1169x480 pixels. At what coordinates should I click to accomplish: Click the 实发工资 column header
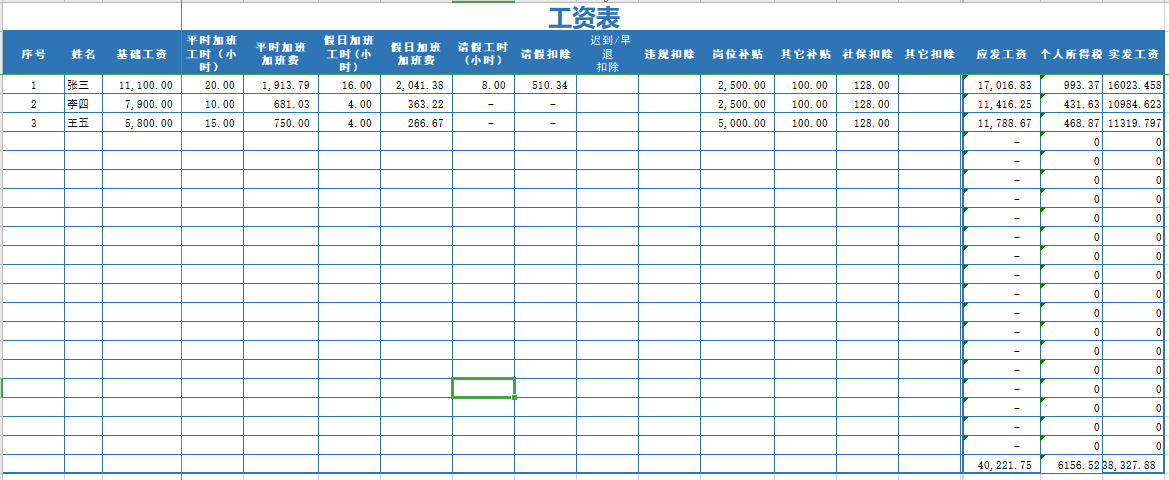(x=1135, y=54)
